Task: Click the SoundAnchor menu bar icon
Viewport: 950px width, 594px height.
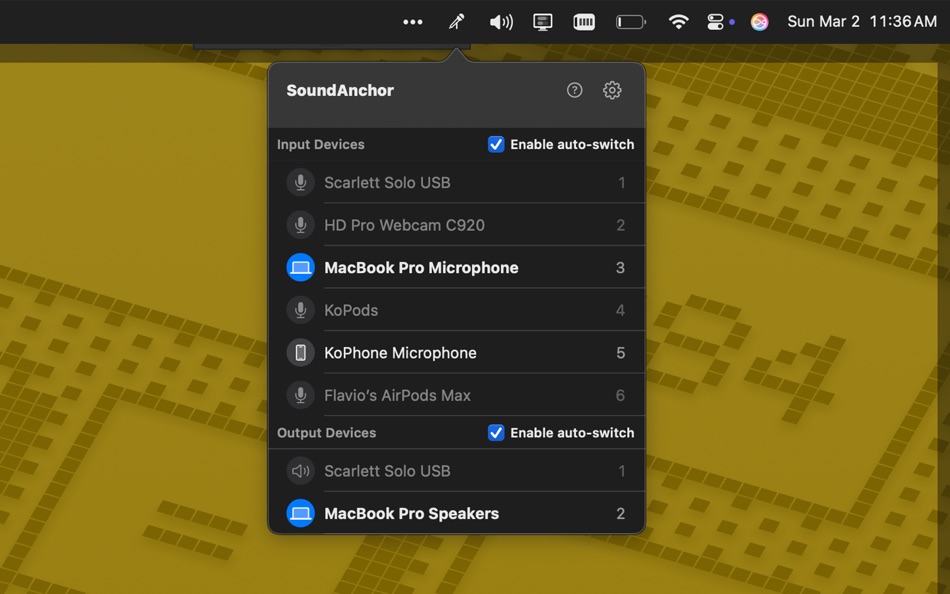Action: (x=456, y=22)
